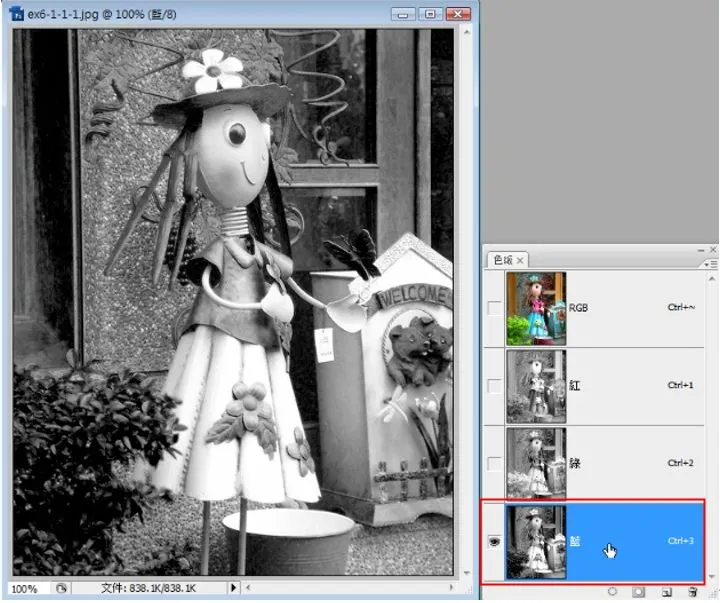Minimize the ex6-1-1-1.jpg document window
This screenshot has height=603, width=720.
pyautogui.click(x=403, y=14)
